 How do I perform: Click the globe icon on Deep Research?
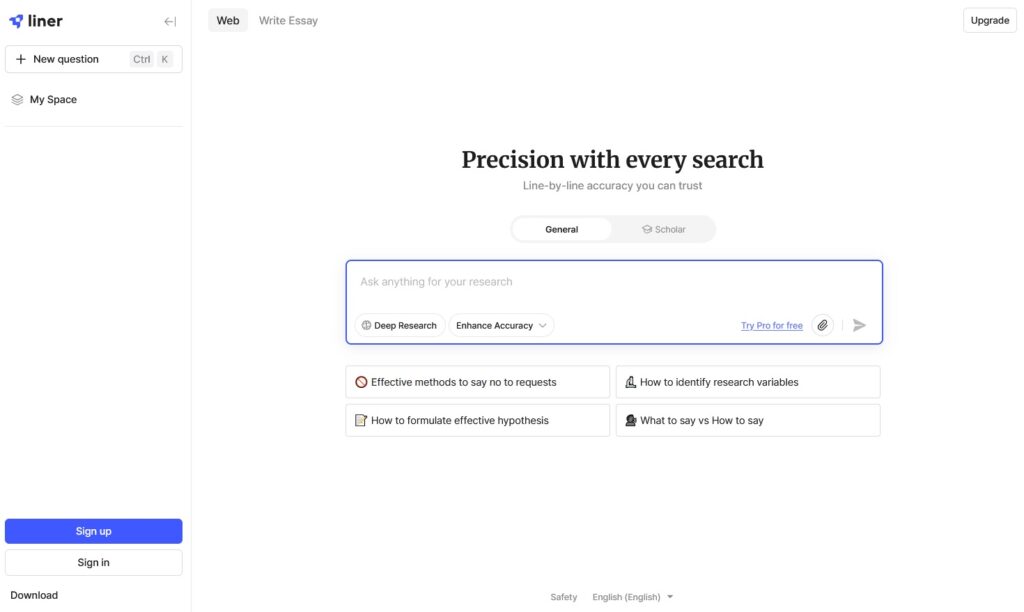click(366, 325)
